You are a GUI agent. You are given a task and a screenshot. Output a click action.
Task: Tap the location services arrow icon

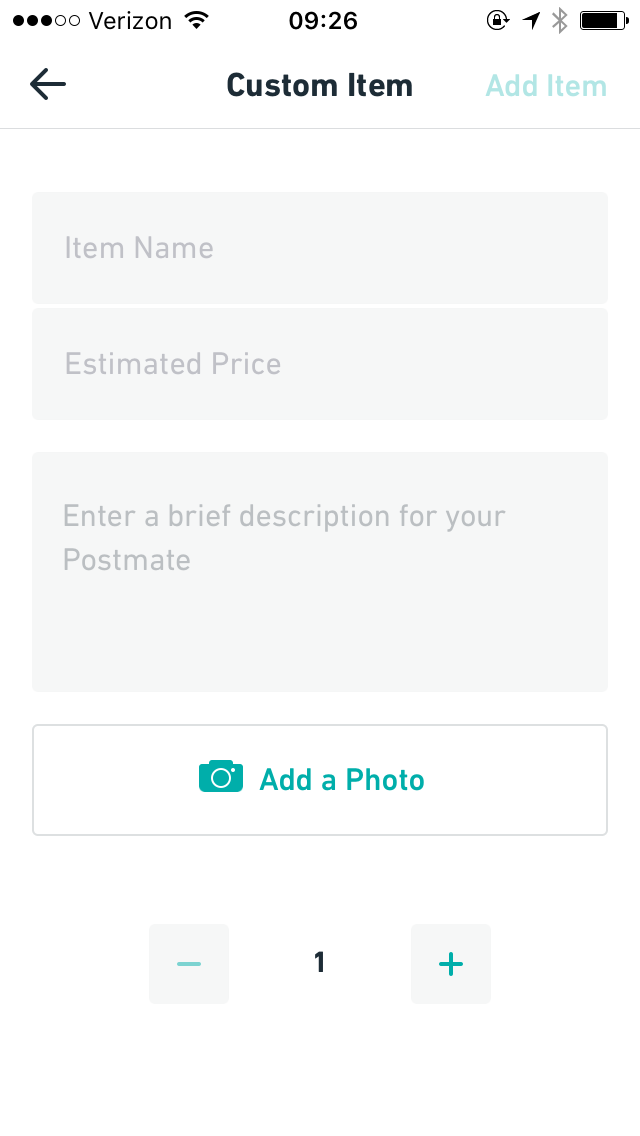[x=530, y=20]
